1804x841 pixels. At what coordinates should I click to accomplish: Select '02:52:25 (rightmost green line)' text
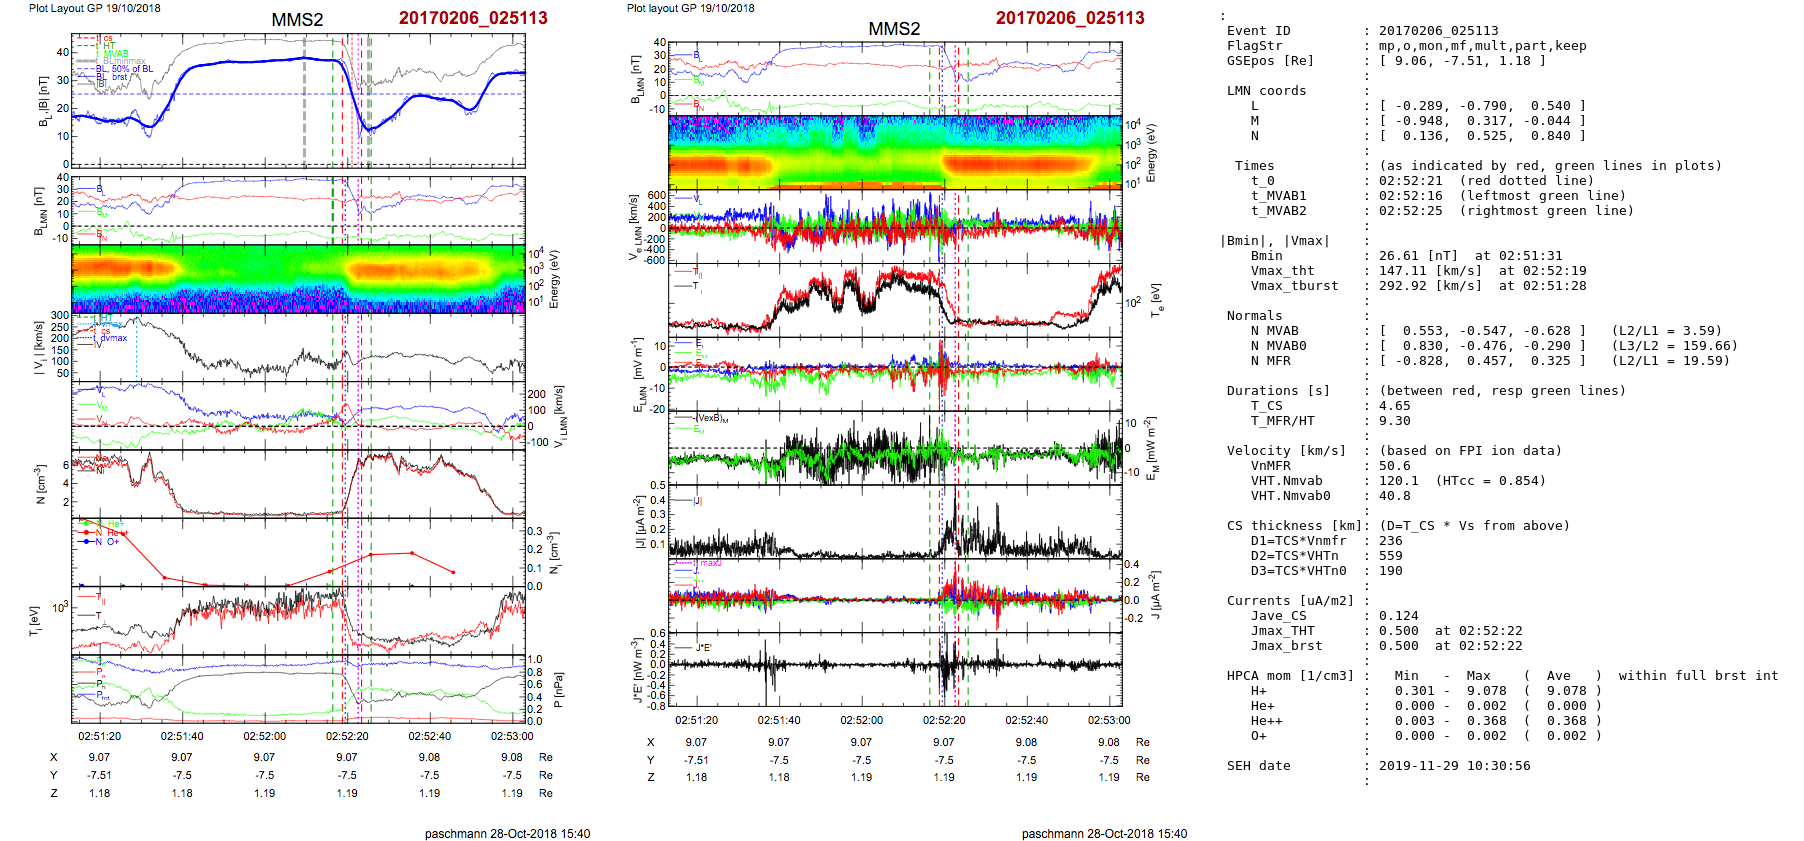pos(1506,211)
